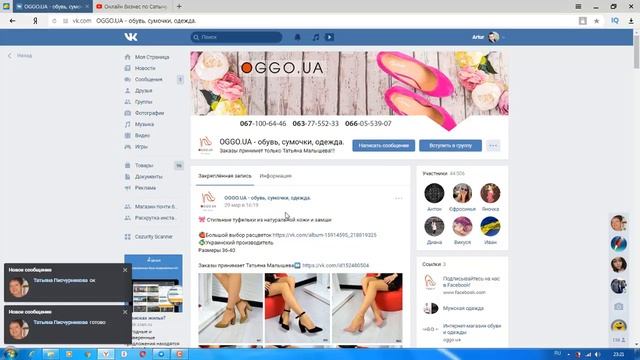Open the Facebook subscription link

click(471, 282)
